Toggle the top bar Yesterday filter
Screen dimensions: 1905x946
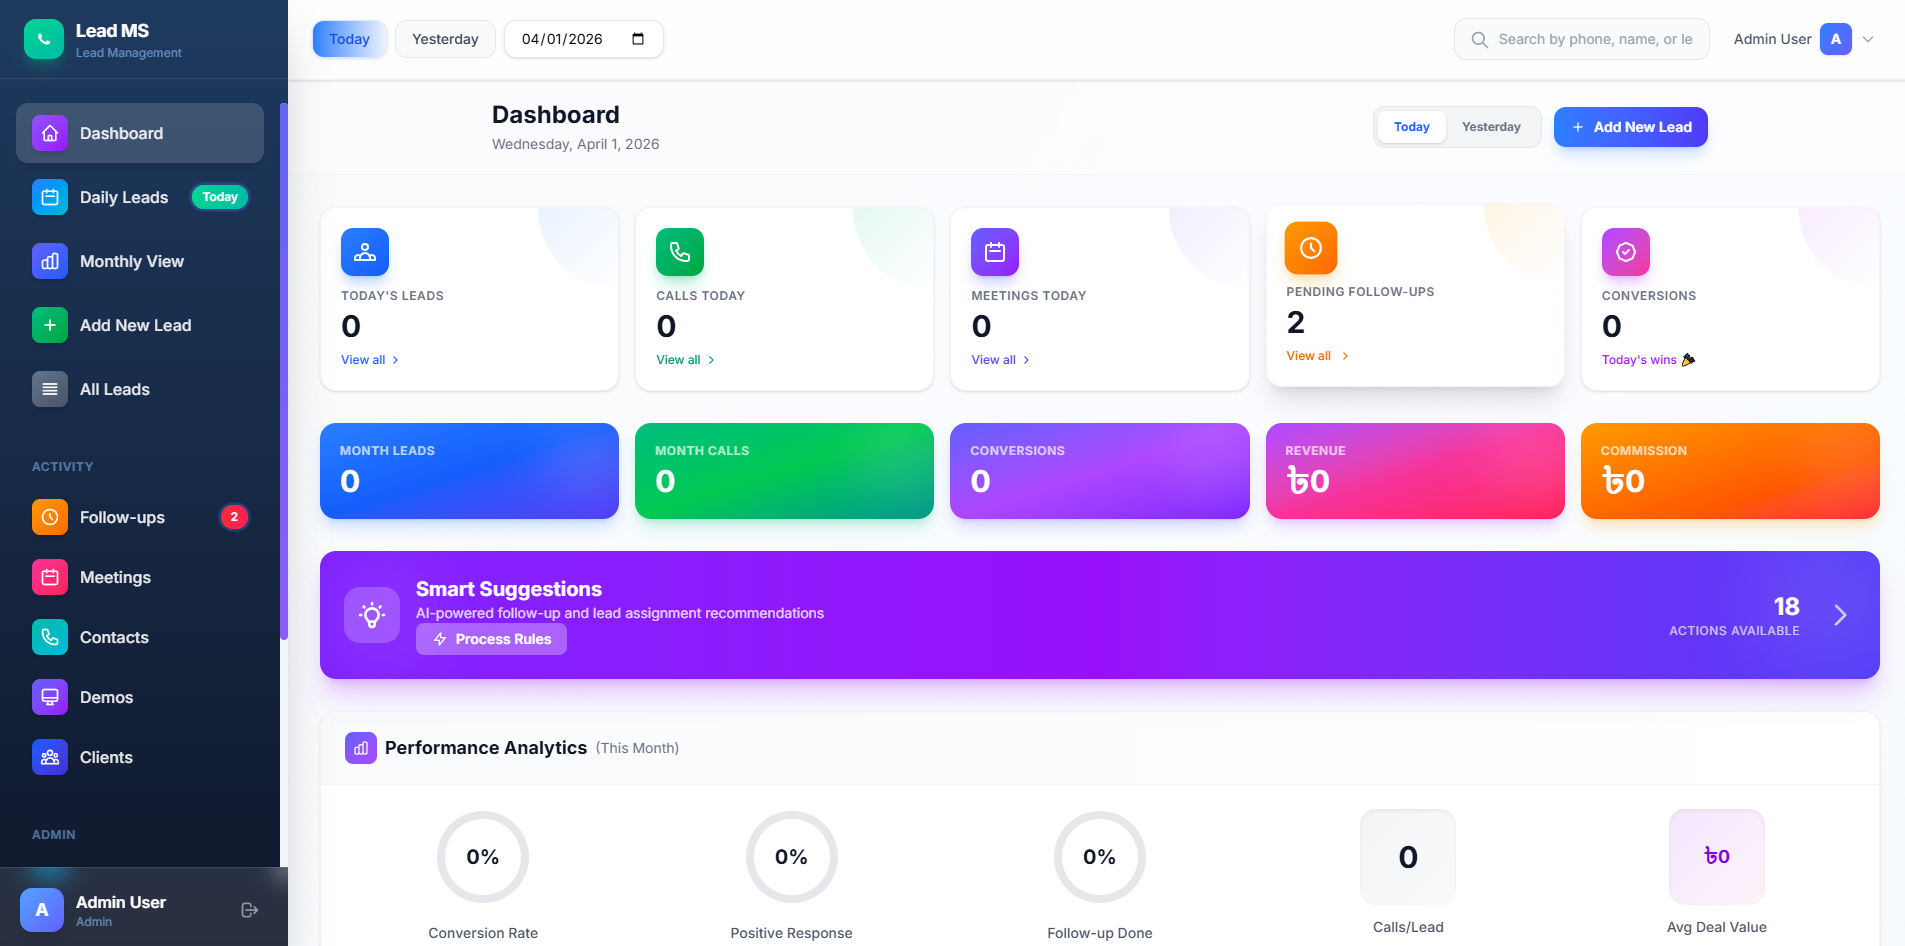click(x=445, y=39)
